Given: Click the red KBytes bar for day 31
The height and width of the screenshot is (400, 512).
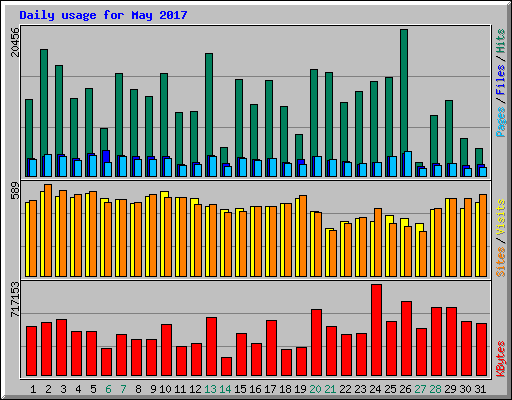Looking at the screenshot, I should click(481, 349).
